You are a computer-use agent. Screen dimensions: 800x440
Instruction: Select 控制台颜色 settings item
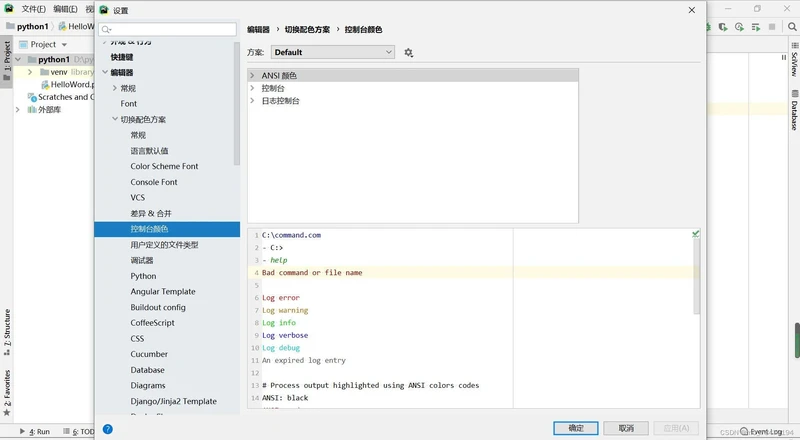[x=167, y=229]
